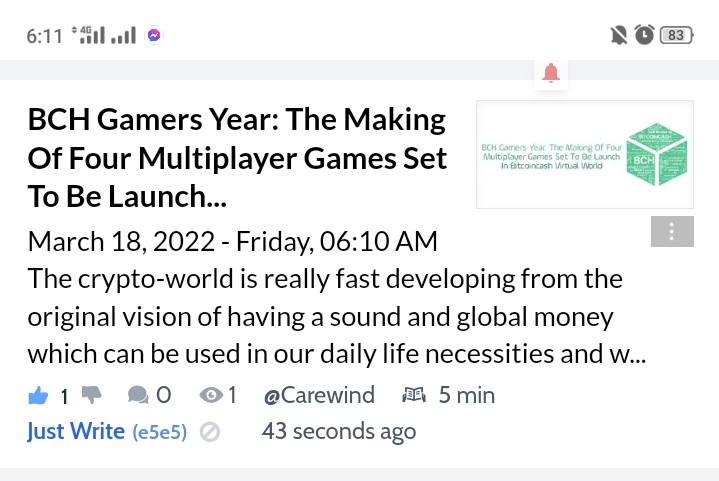The width and height of the screenshot is (719, 481).
Task: Click the article excerpt text
Action: pos(337,316)
